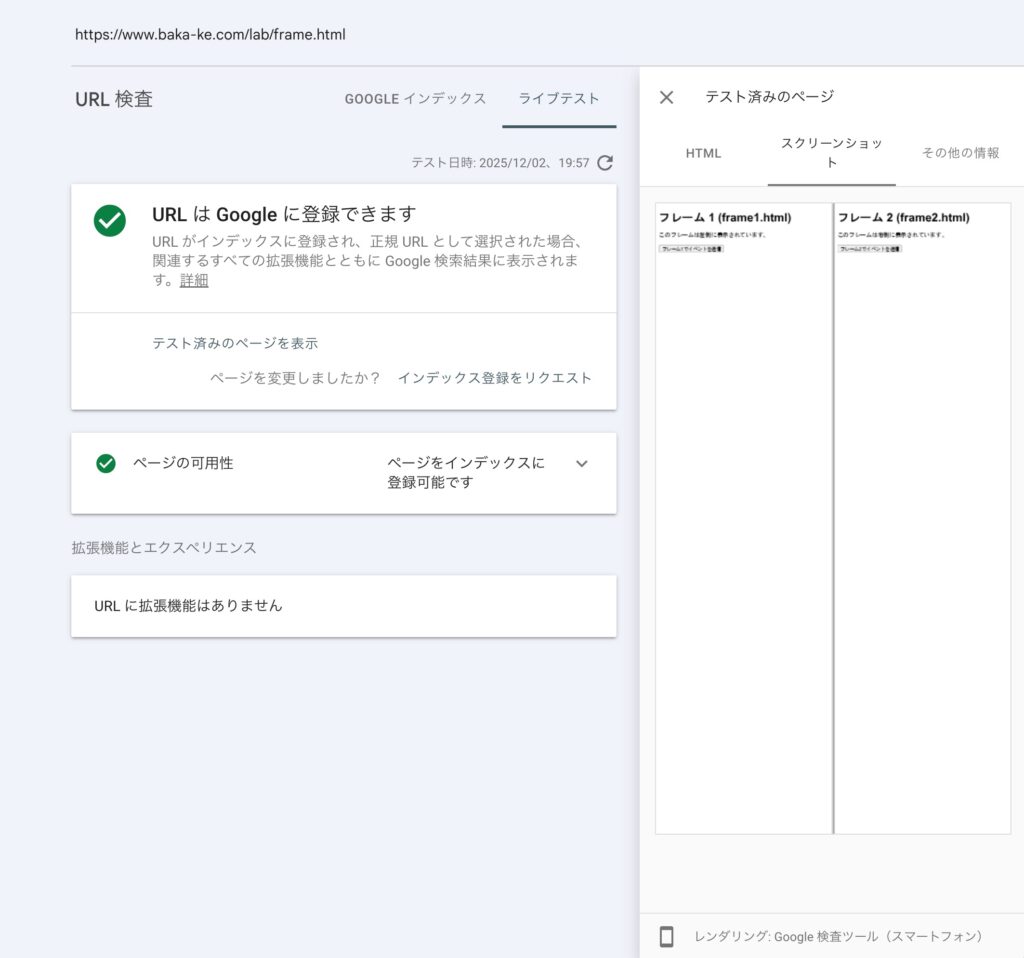Click the フレーム 1 (frame1.html) heading in screenshot
This screenshot has height=958, width=1024.
714,218
